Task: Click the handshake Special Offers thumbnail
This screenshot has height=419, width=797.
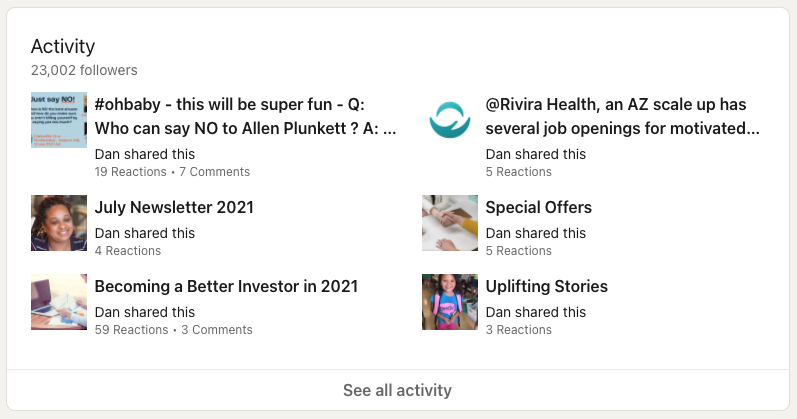Action: pos(450,223)
